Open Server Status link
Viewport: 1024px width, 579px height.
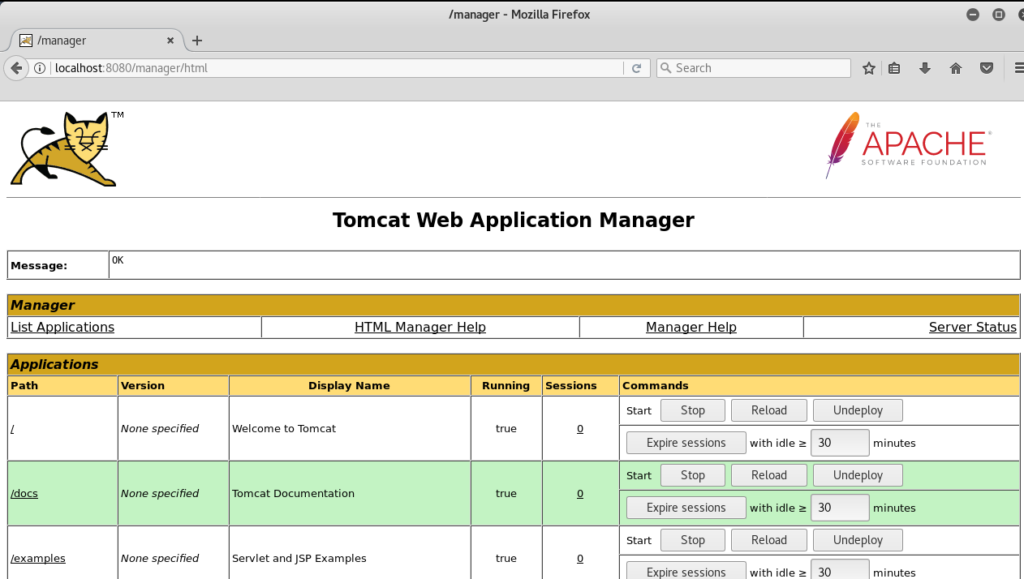pos(972,327)
